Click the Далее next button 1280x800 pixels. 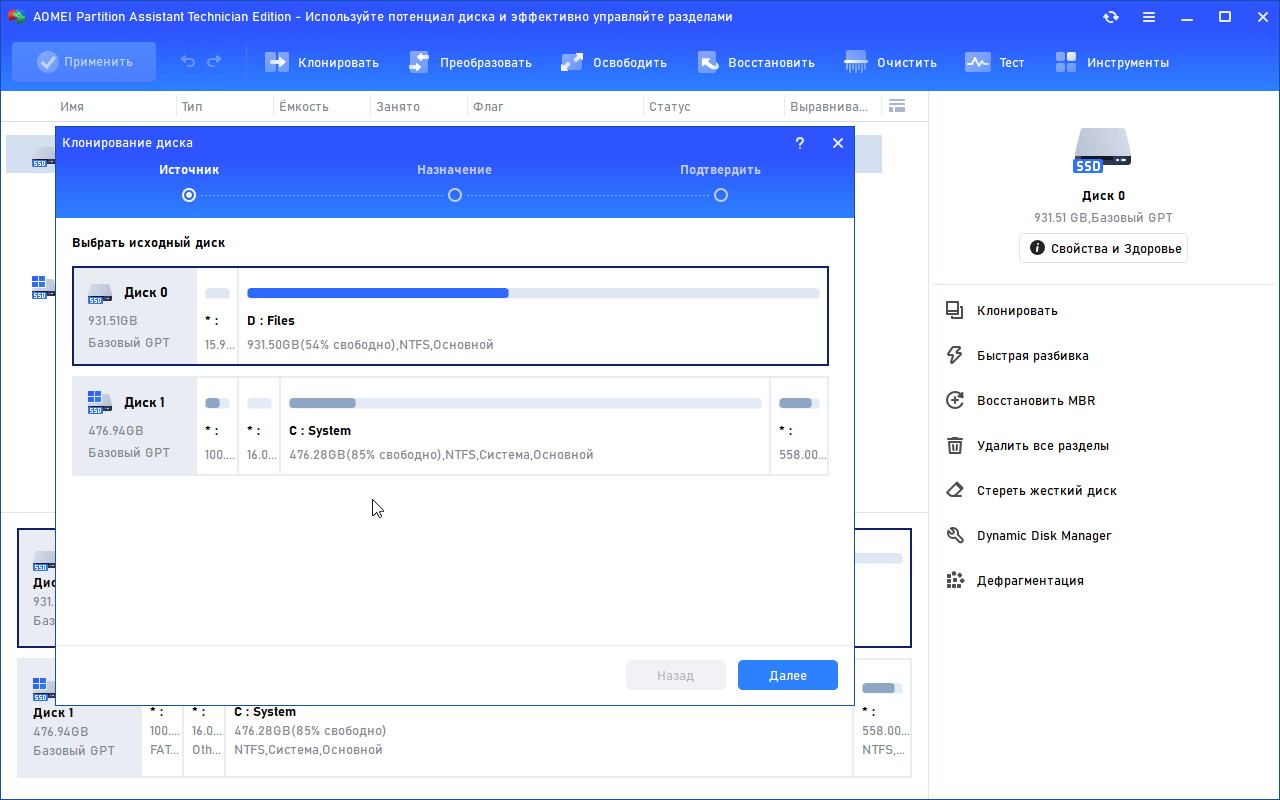coord(788,675)
